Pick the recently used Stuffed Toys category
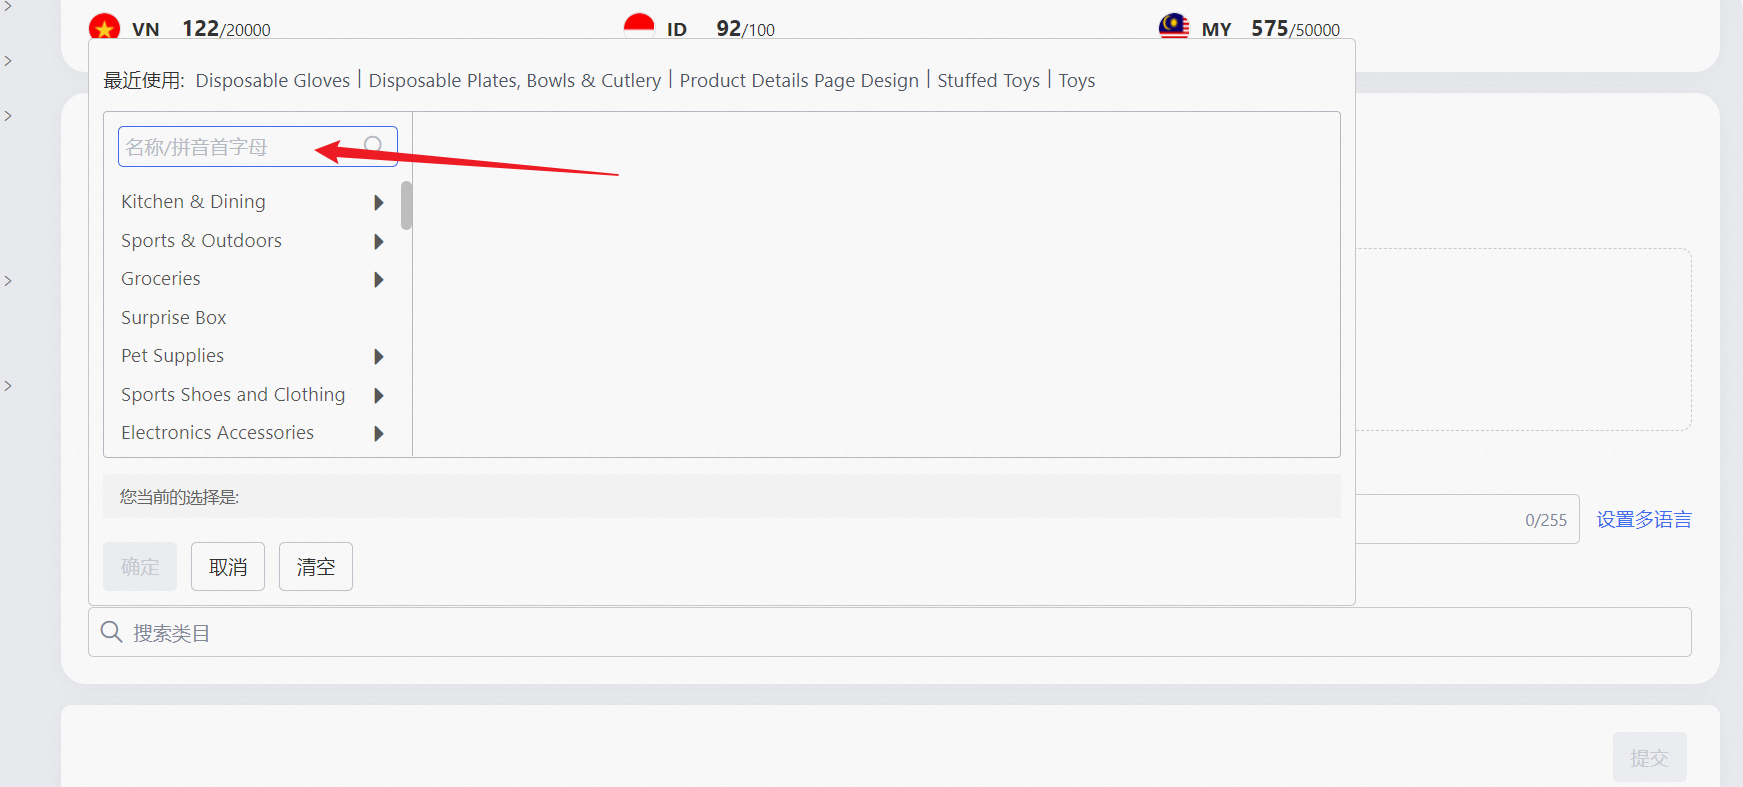This screenshot has height=787, width=1743. click(x=988, y=81)
